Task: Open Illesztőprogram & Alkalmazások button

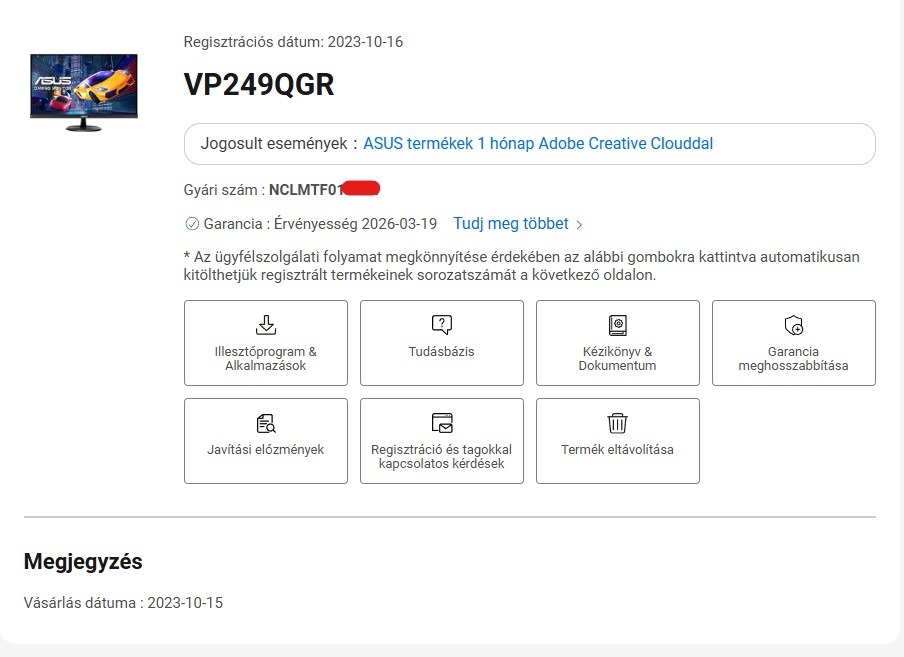Action: (x=266, y=343)
